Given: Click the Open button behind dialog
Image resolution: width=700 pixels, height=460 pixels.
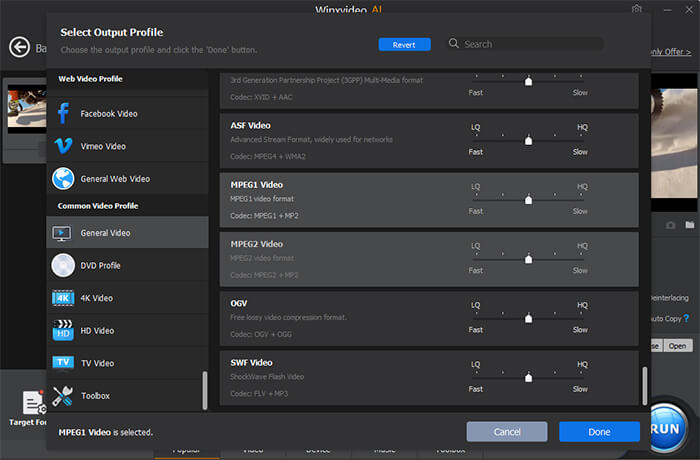Looking at the screenshot, I should pyautogui.click(x=678, y=346).
